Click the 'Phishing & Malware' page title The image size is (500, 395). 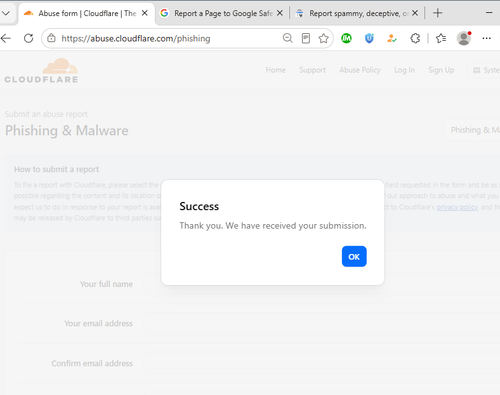coord(67,130)
